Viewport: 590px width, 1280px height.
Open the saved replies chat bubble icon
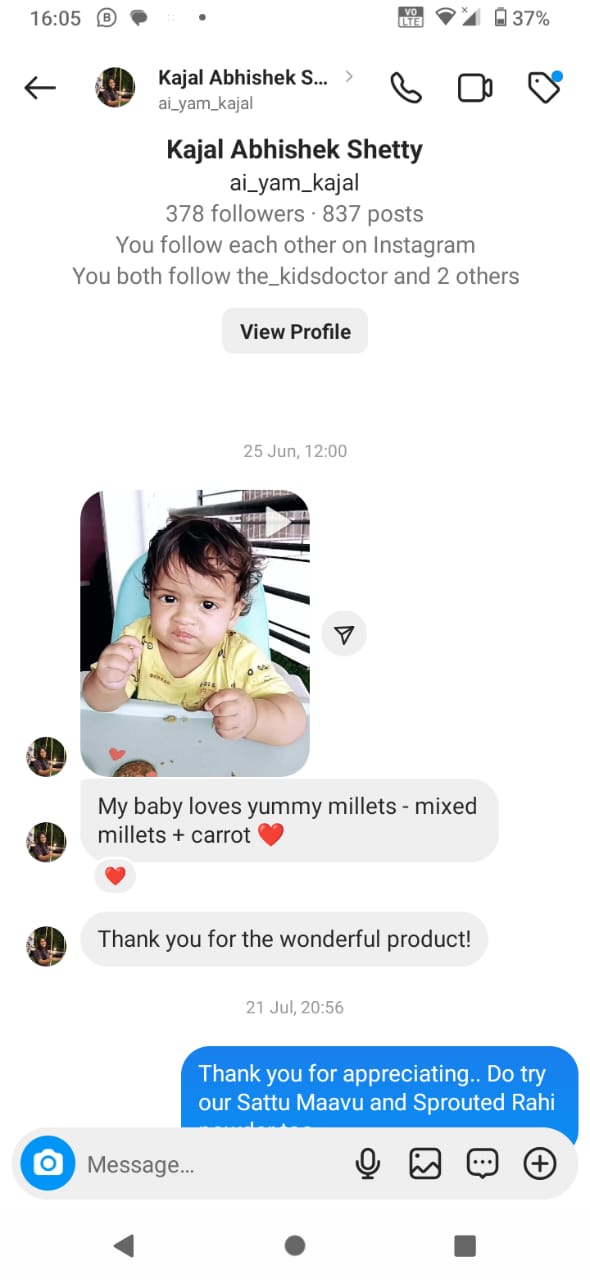pyautogui.click(x=483, y=1163)
